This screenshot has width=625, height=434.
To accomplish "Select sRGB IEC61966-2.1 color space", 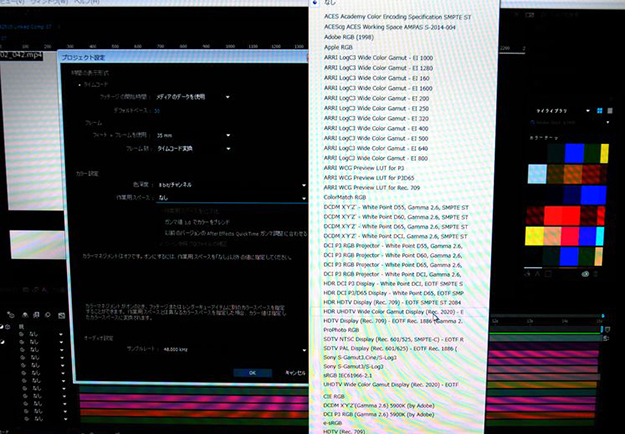I will [x=348, y=376].
